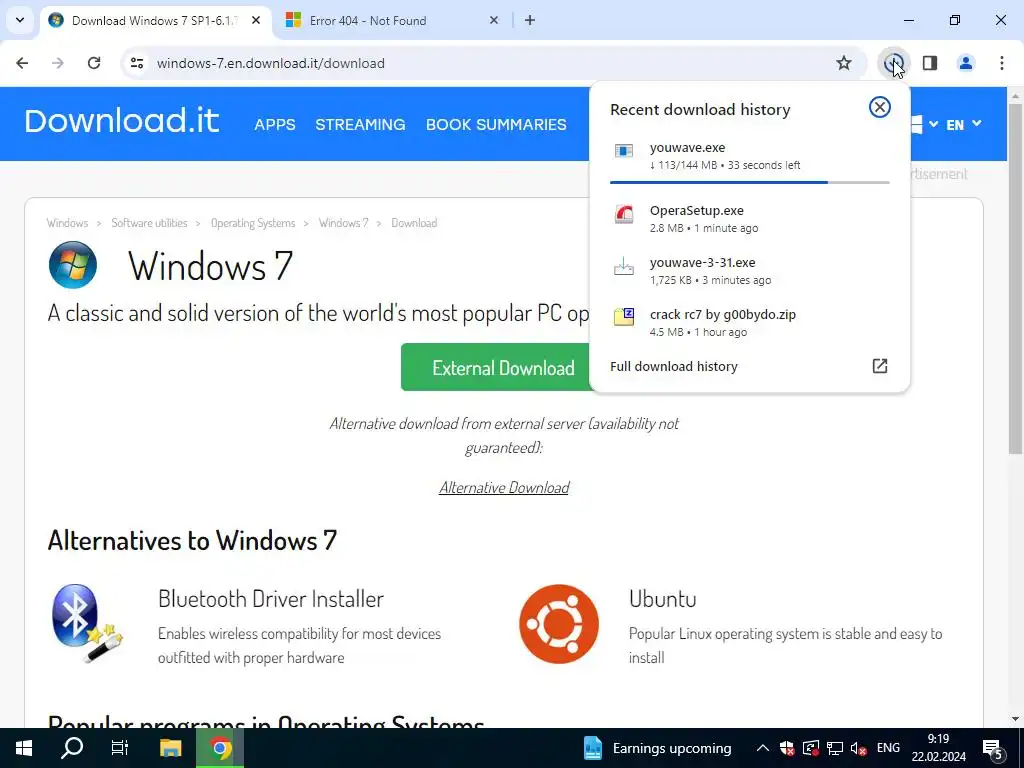This screenshot has width=1024, height=768.
Task: Click the crack rc7 zip file icon
Action: point(624,317)
